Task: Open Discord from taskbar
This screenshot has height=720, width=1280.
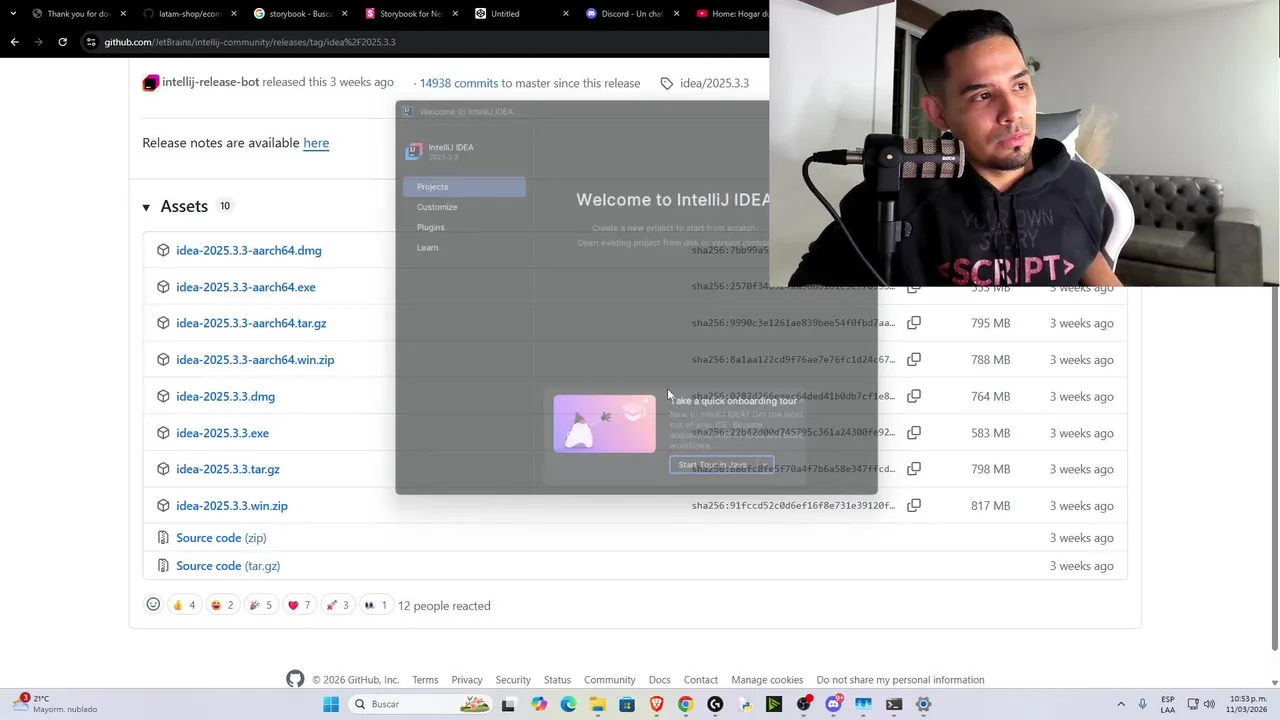Action: pyautogui.click(x=834, y=704)
